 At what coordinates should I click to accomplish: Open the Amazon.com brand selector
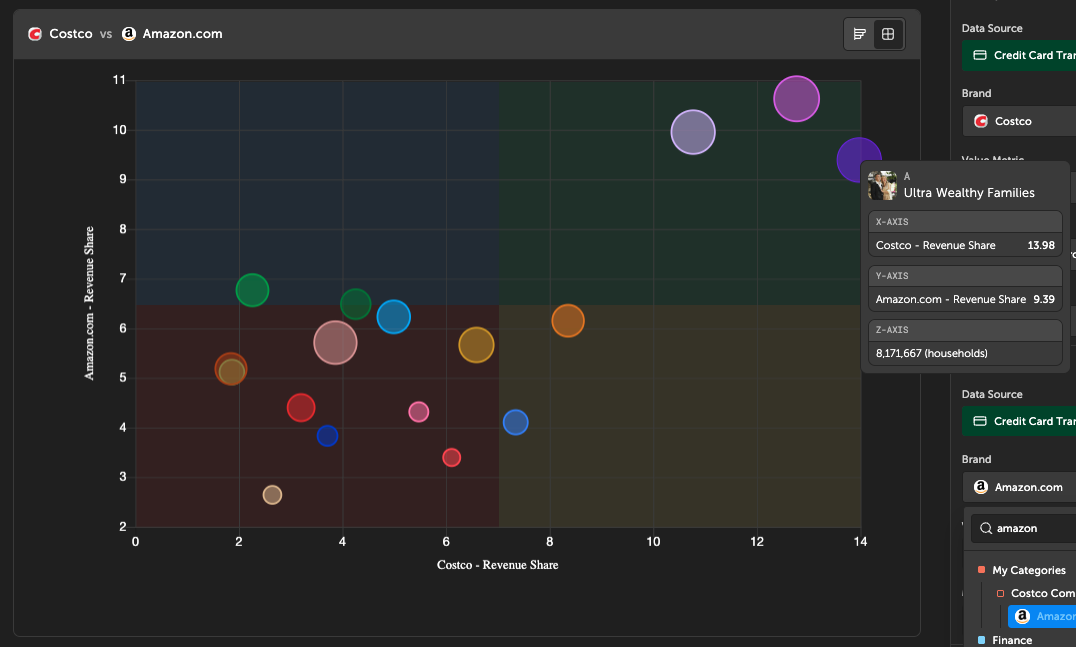click(1019, 486)
